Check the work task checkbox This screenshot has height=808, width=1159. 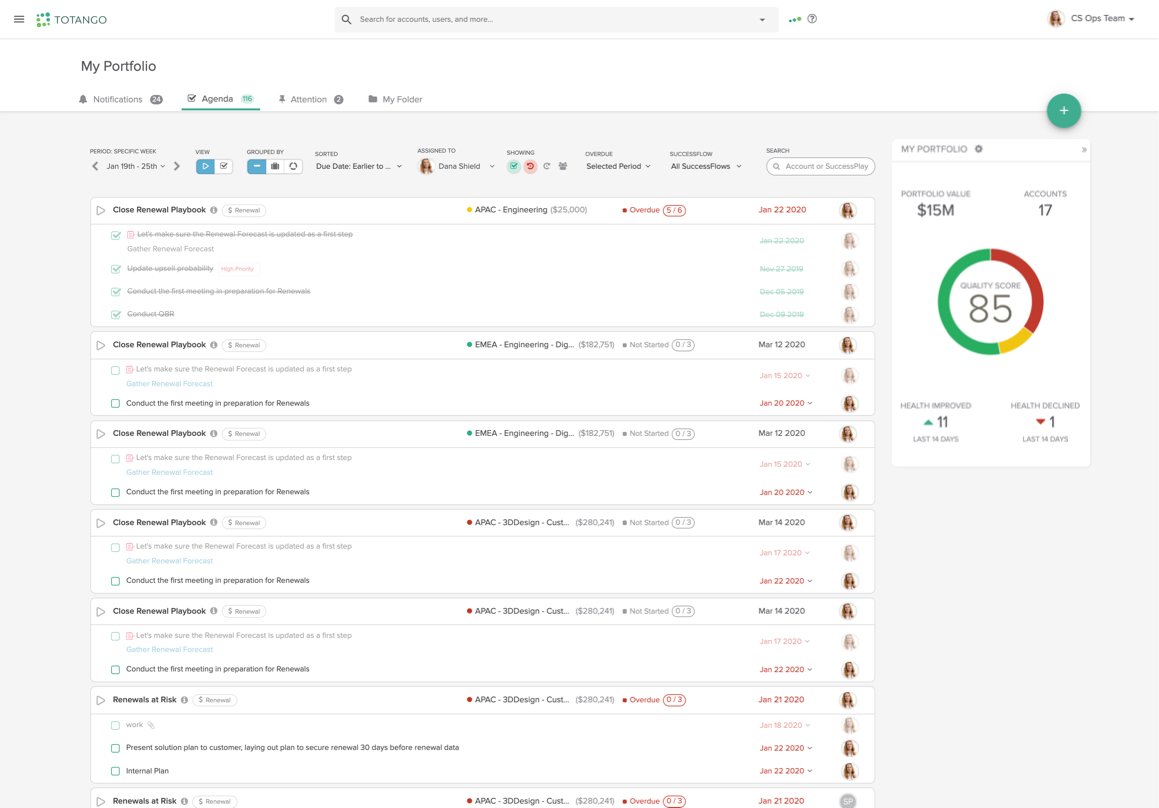coord(115,723)
